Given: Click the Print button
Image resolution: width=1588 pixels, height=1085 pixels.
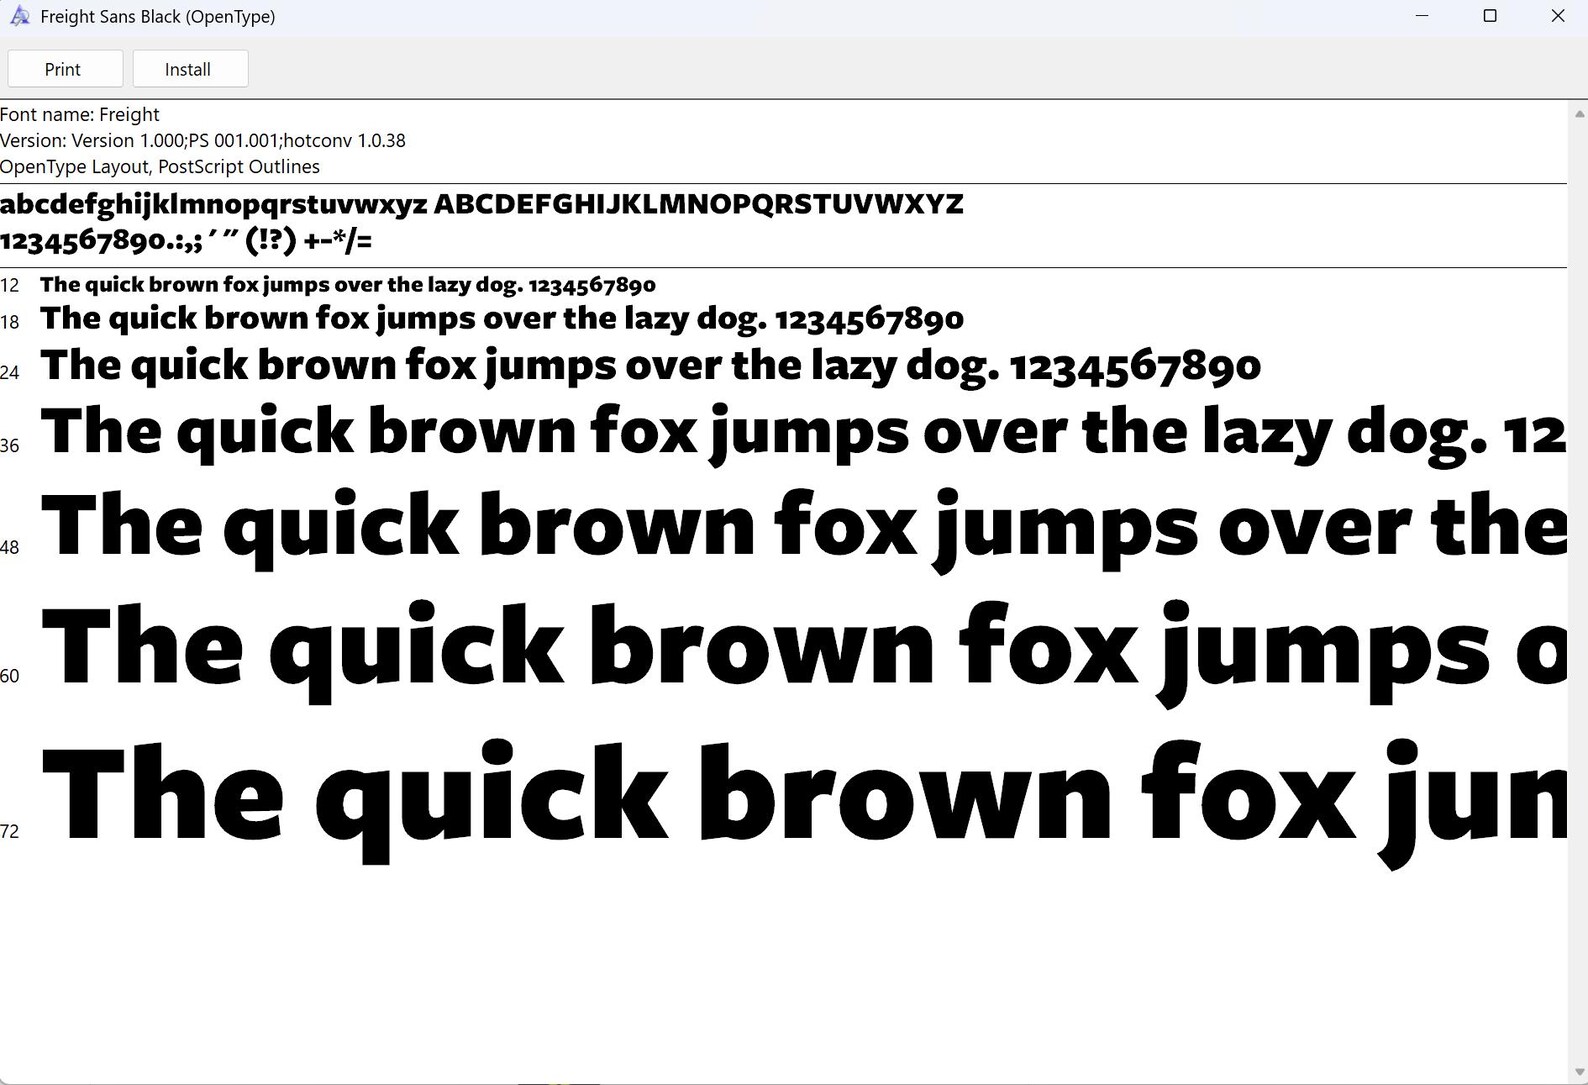Looking at the screenshot, I should [65, 69].
